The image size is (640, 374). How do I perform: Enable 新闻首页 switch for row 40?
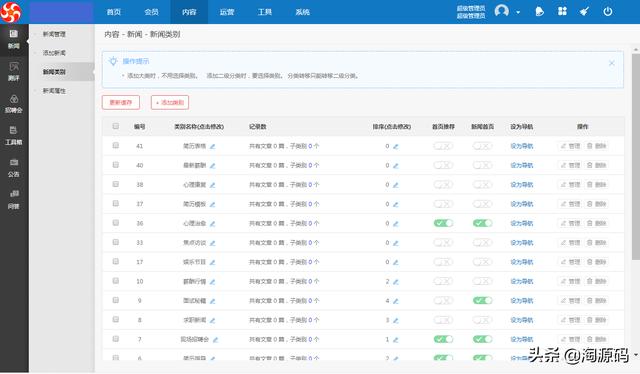click(482, 165)
